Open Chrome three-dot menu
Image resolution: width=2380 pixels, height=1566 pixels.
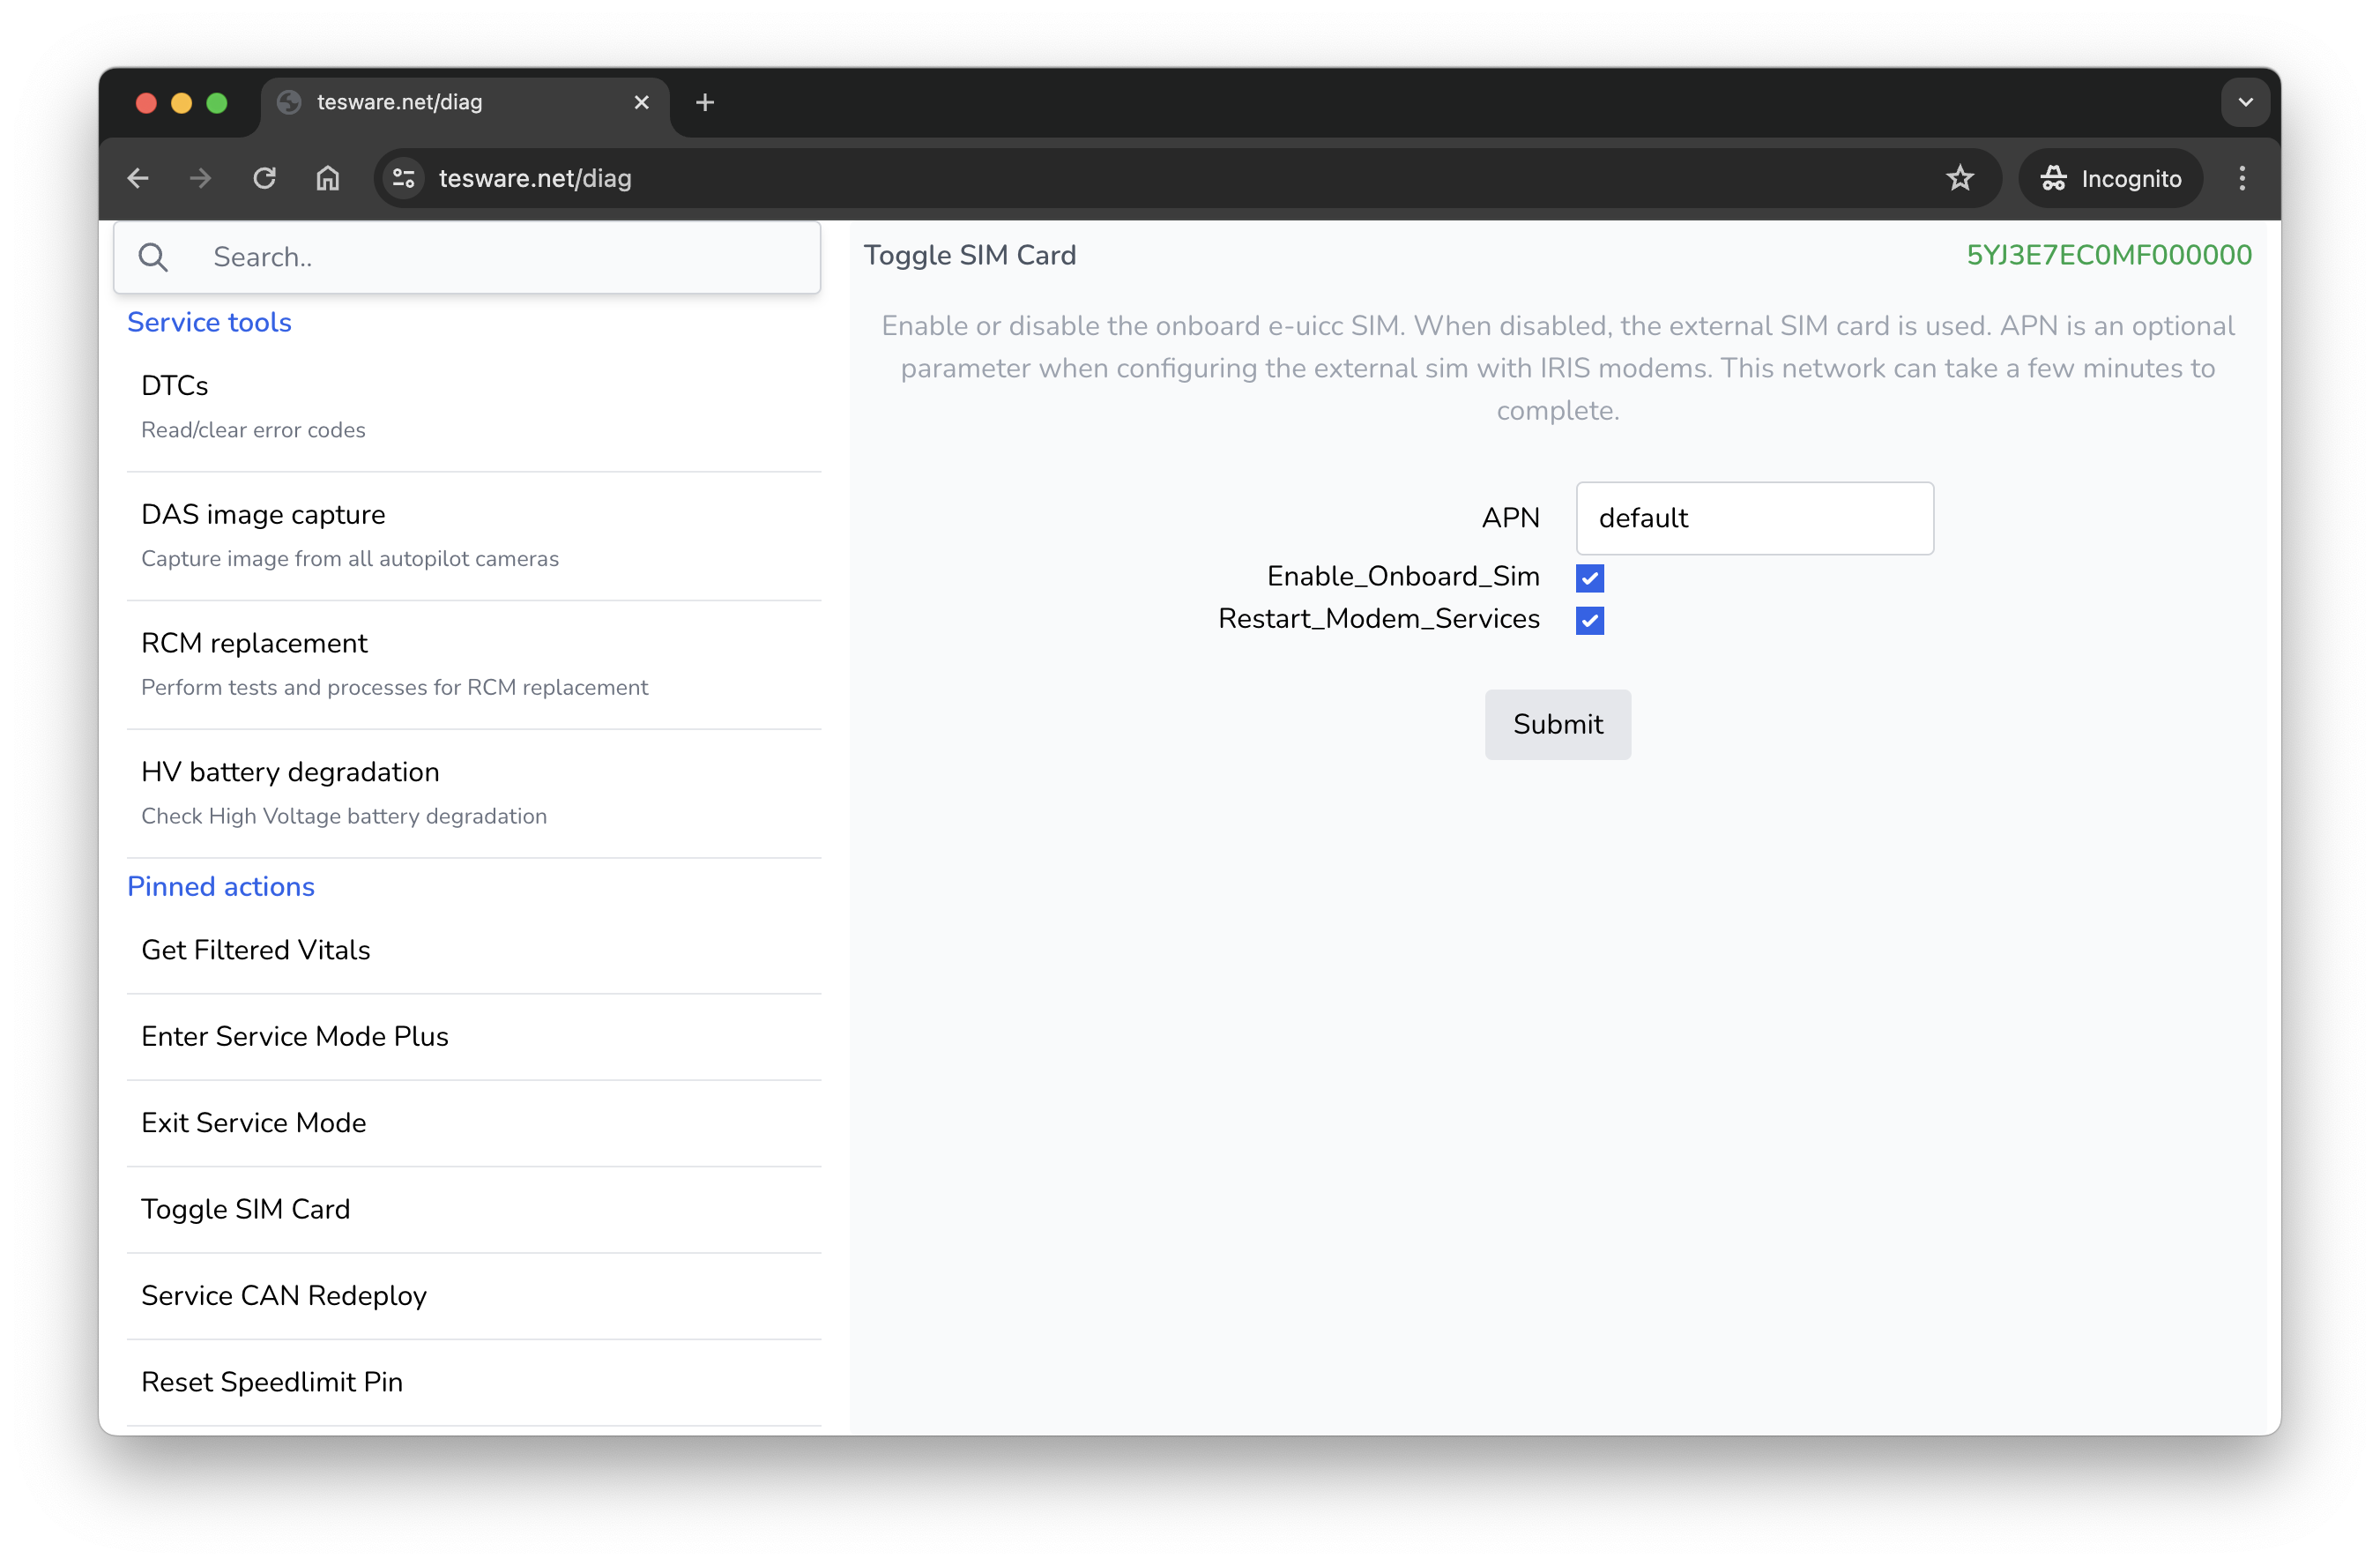2242,178
